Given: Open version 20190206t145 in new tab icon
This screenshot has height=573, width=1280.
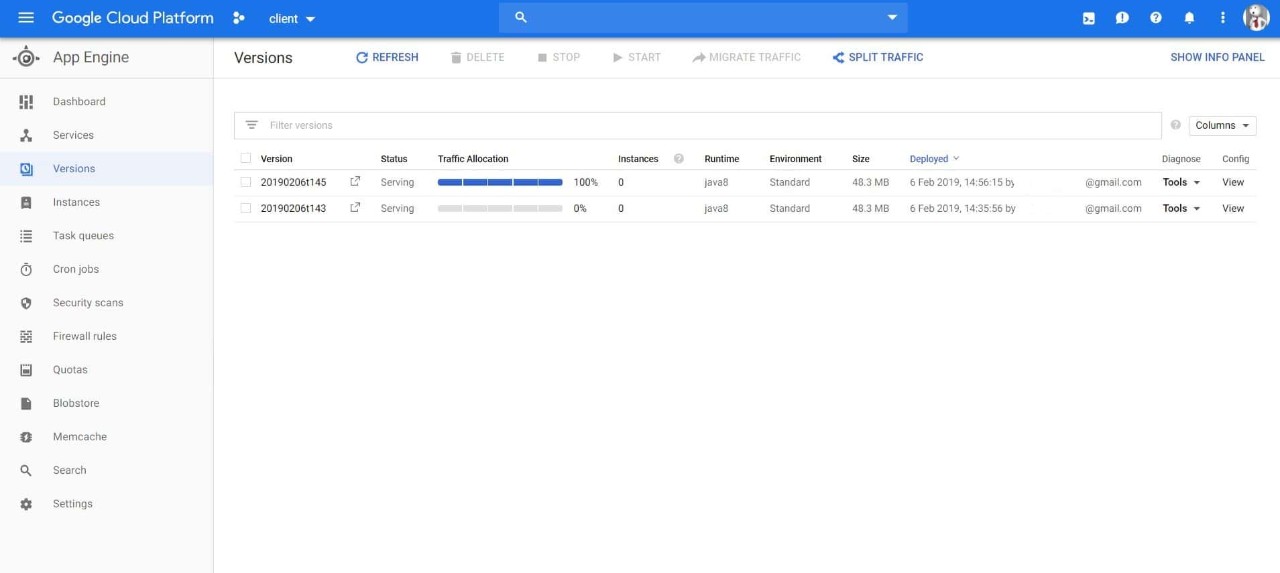Looking at the screenshot, I should tap(355, 182).
